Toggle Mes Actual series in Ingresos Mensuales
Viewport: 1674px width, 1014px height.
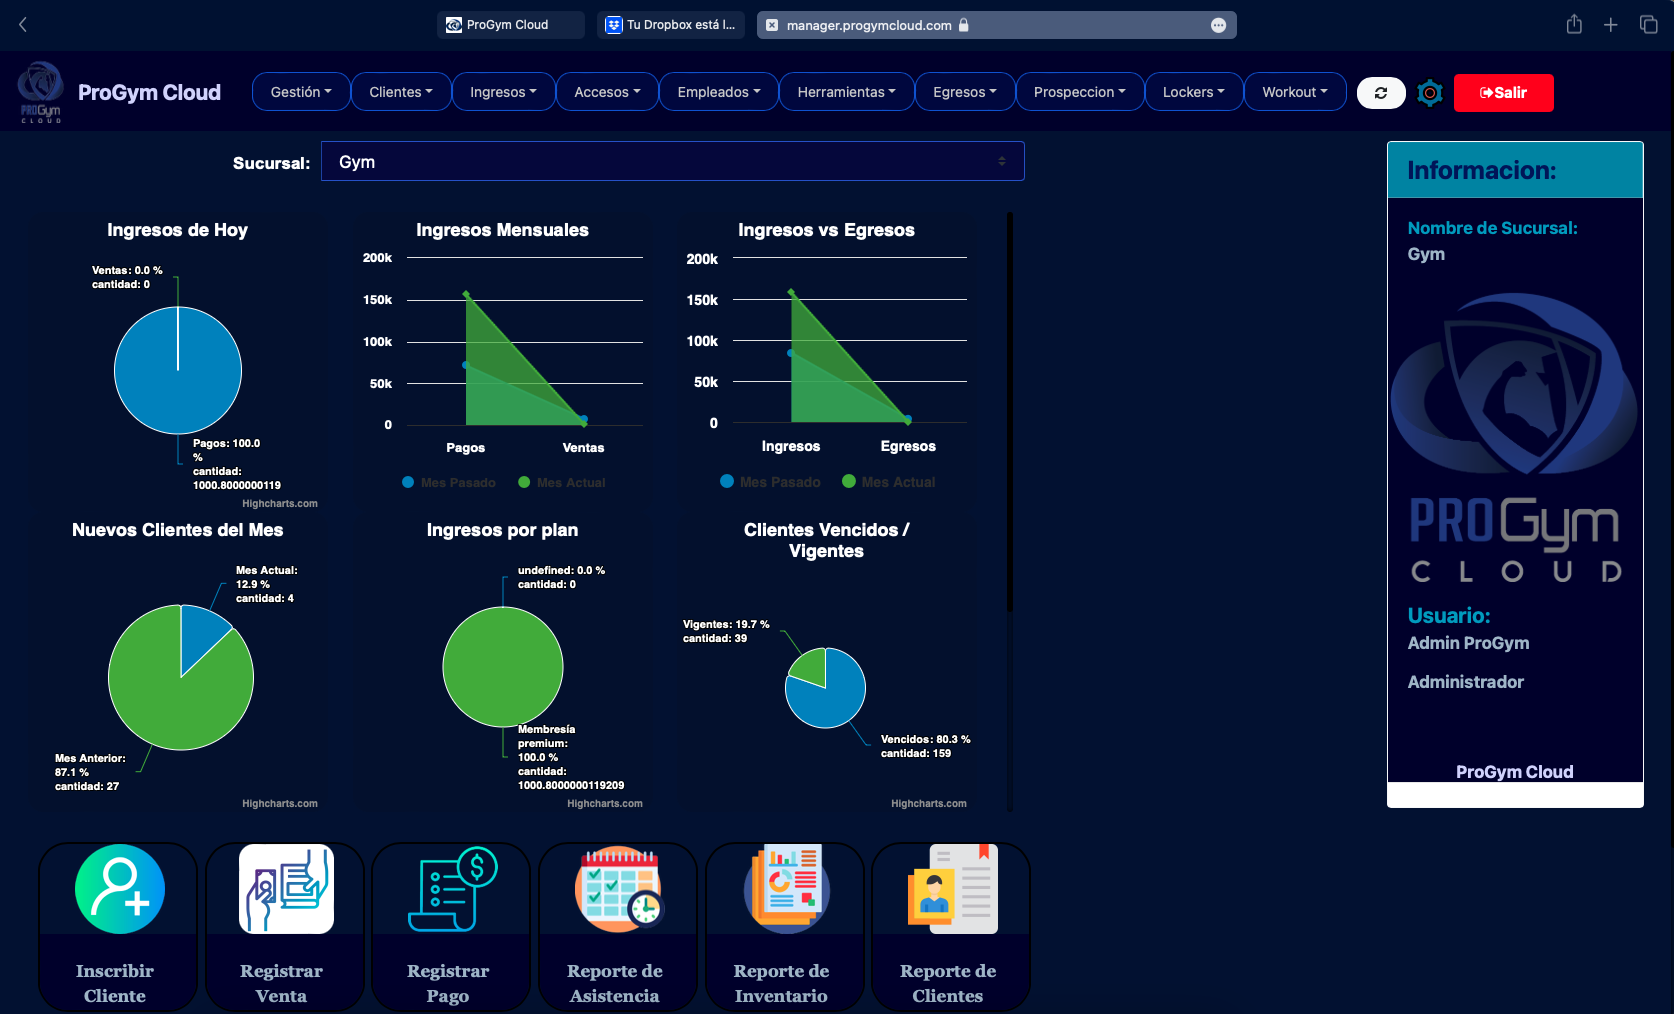(x=562, y=483)
